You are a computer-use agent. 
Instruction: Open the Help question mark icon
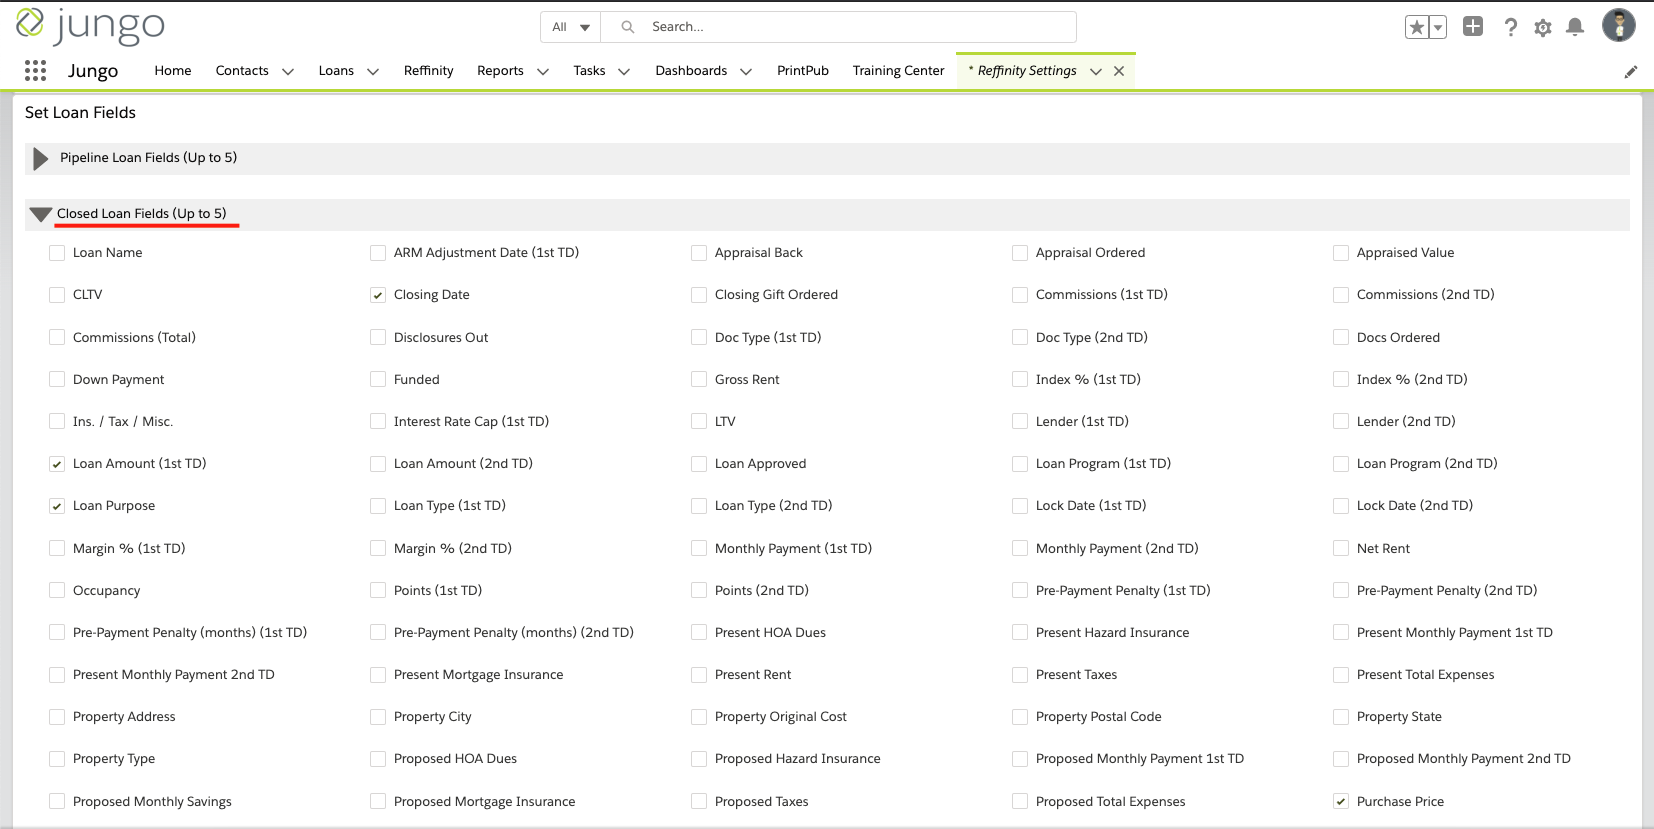point(1510,28)
